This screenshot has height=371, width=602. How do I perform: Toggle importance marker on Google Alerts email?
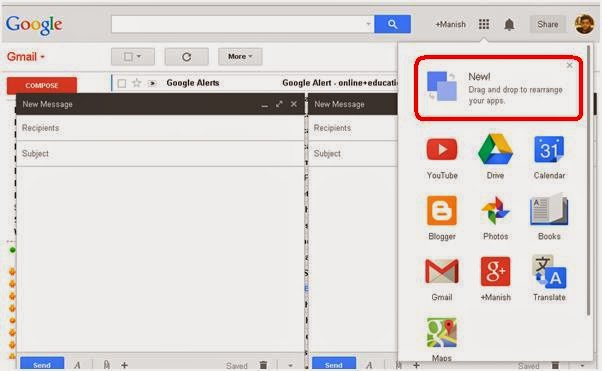(152, 83)
